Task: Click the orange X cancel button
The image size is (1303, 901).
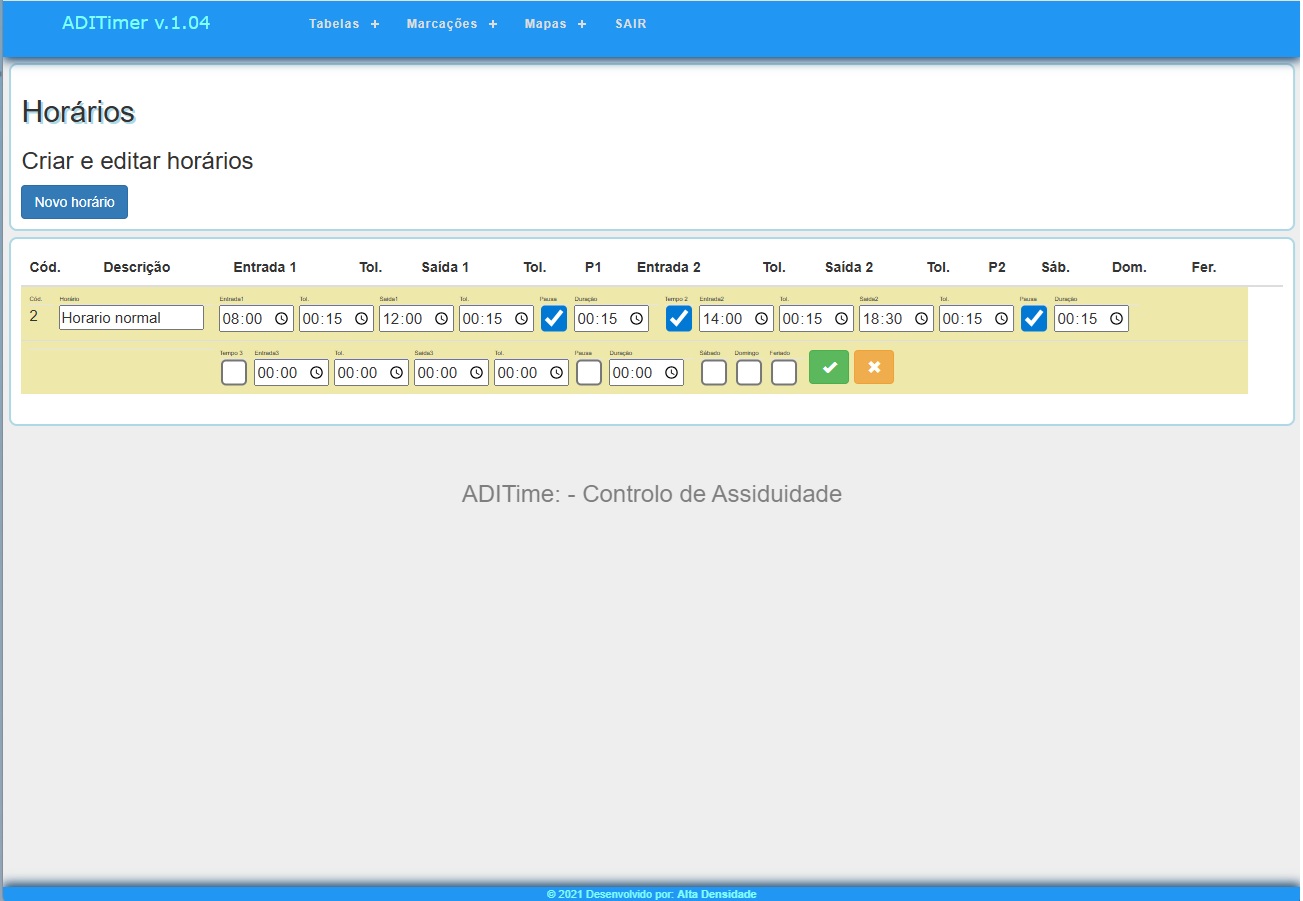Action: coord(873,367)
